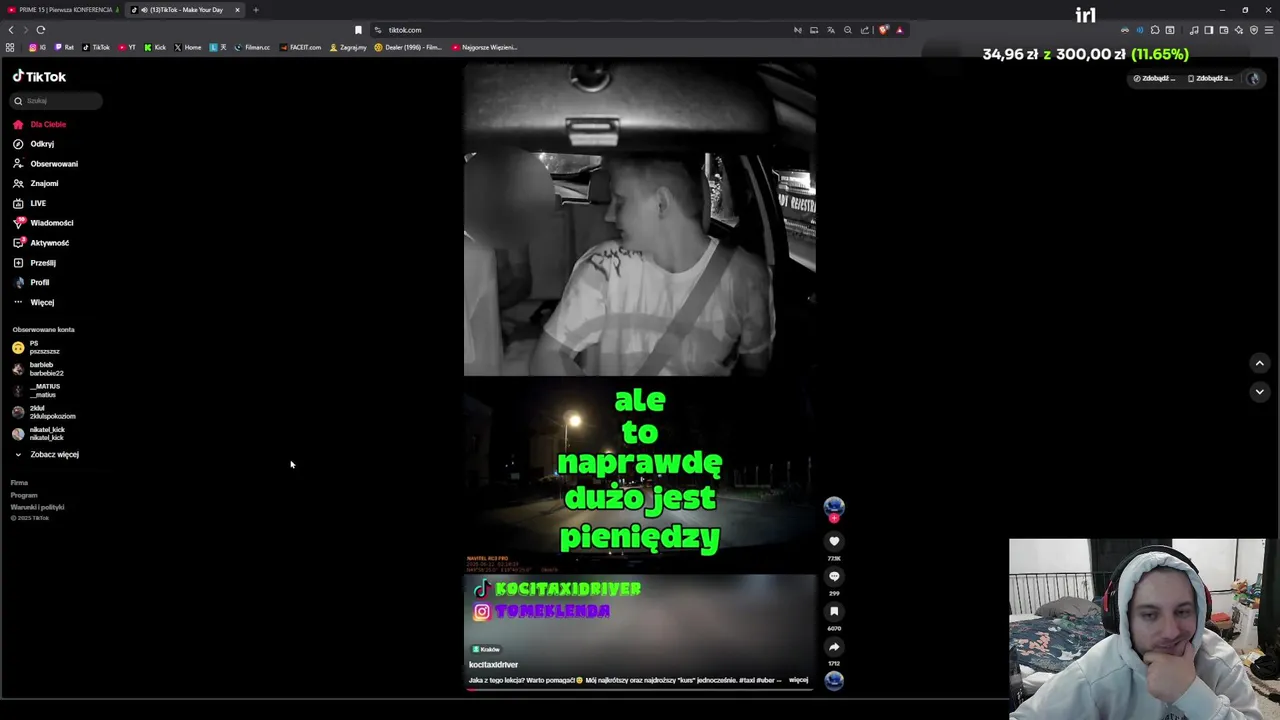Open the spinning sound disc beside the caption
The width and height of the screenshot is (1280, 720).
coord(834,680)
